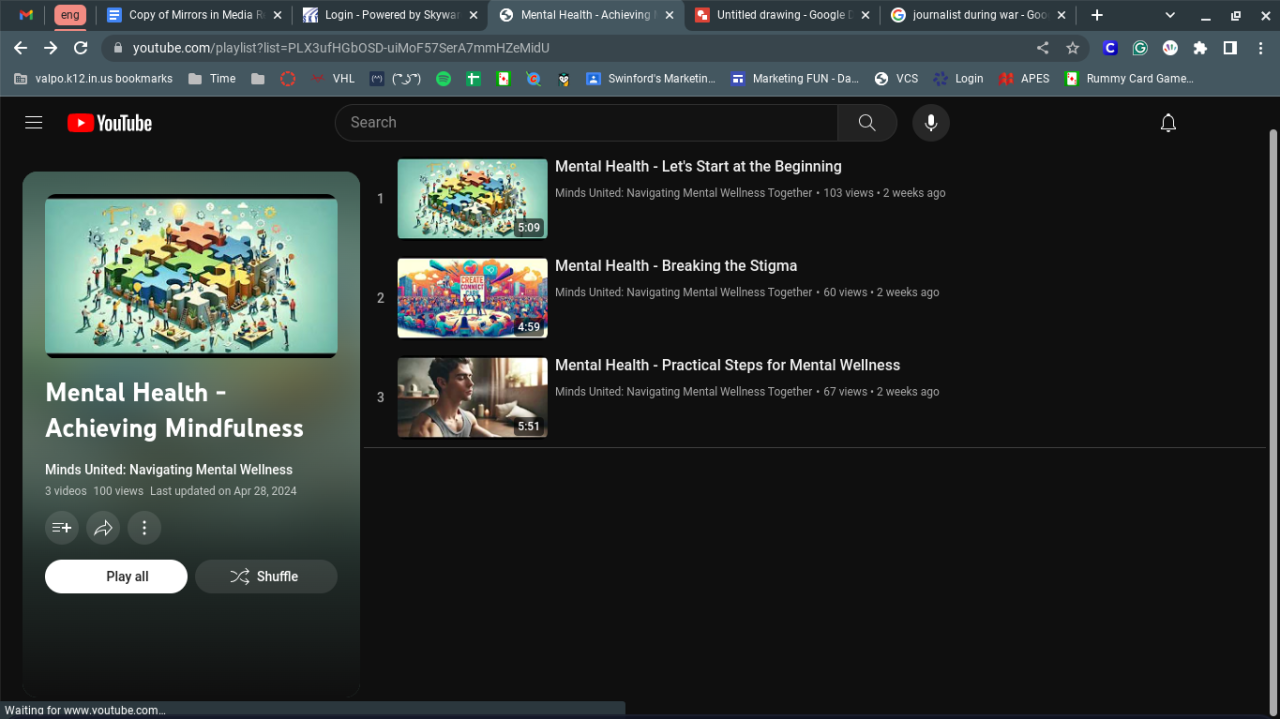
Task: Switch to the pinned 'eng' tab
Action: coord(70,15)
